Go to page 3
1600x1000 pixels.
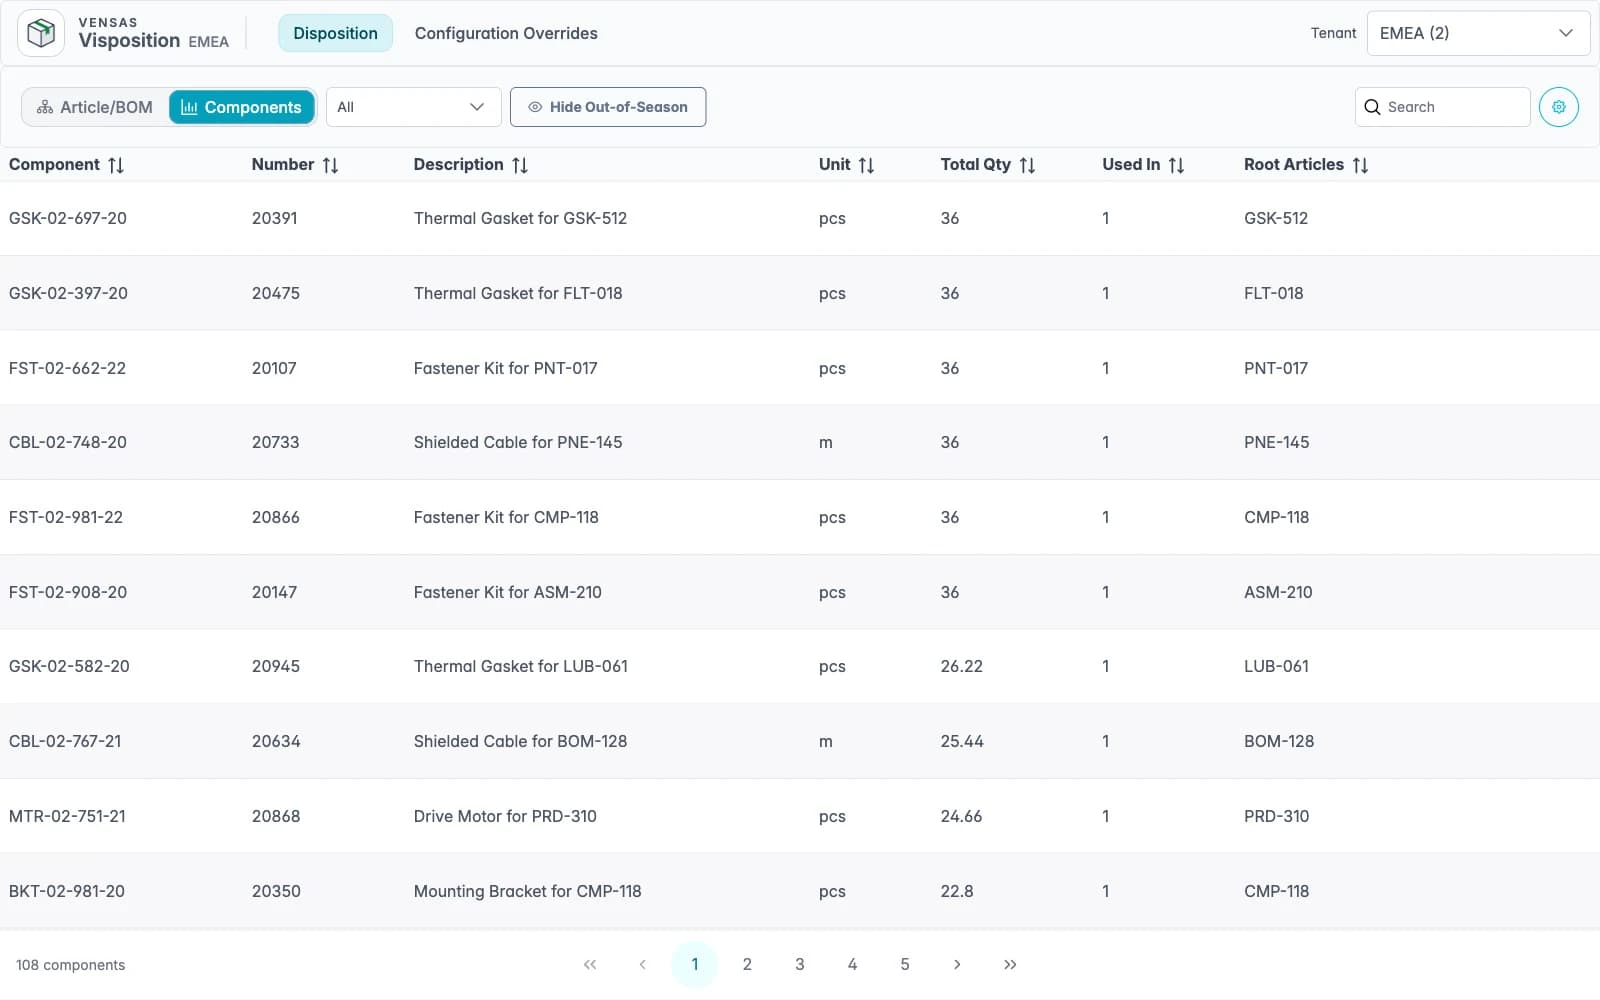[x=800, y=964]
